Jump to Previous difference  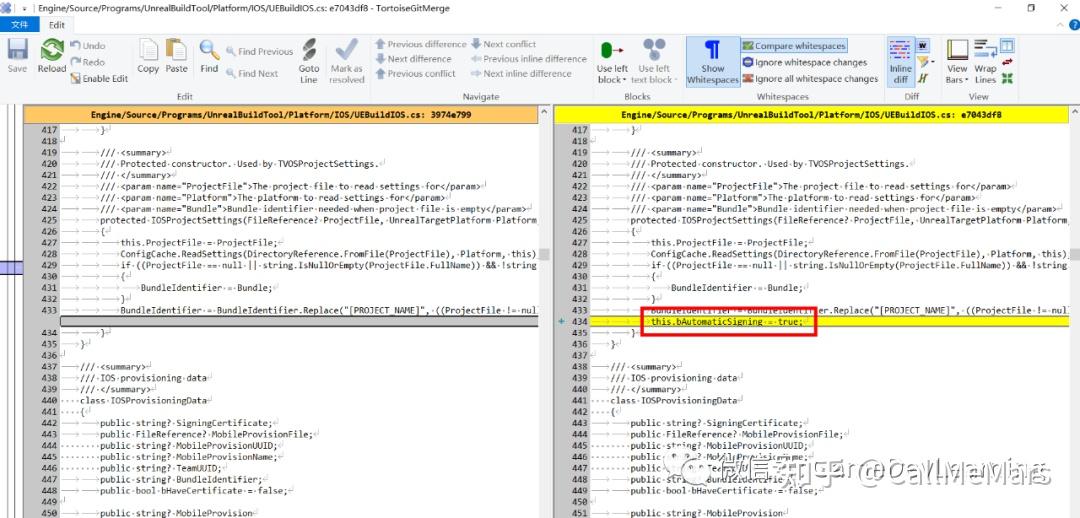click(420, 44)
